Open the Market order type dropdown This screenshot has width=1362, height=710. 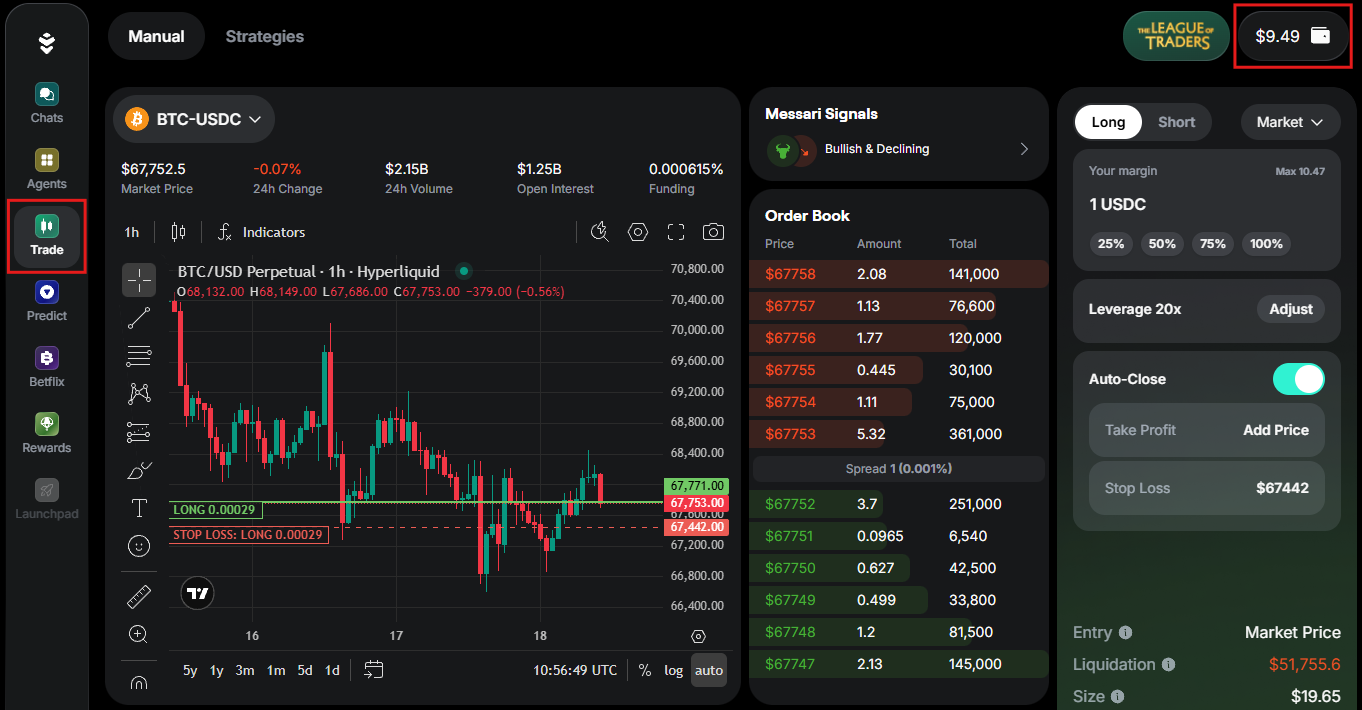coord(1290,121)
